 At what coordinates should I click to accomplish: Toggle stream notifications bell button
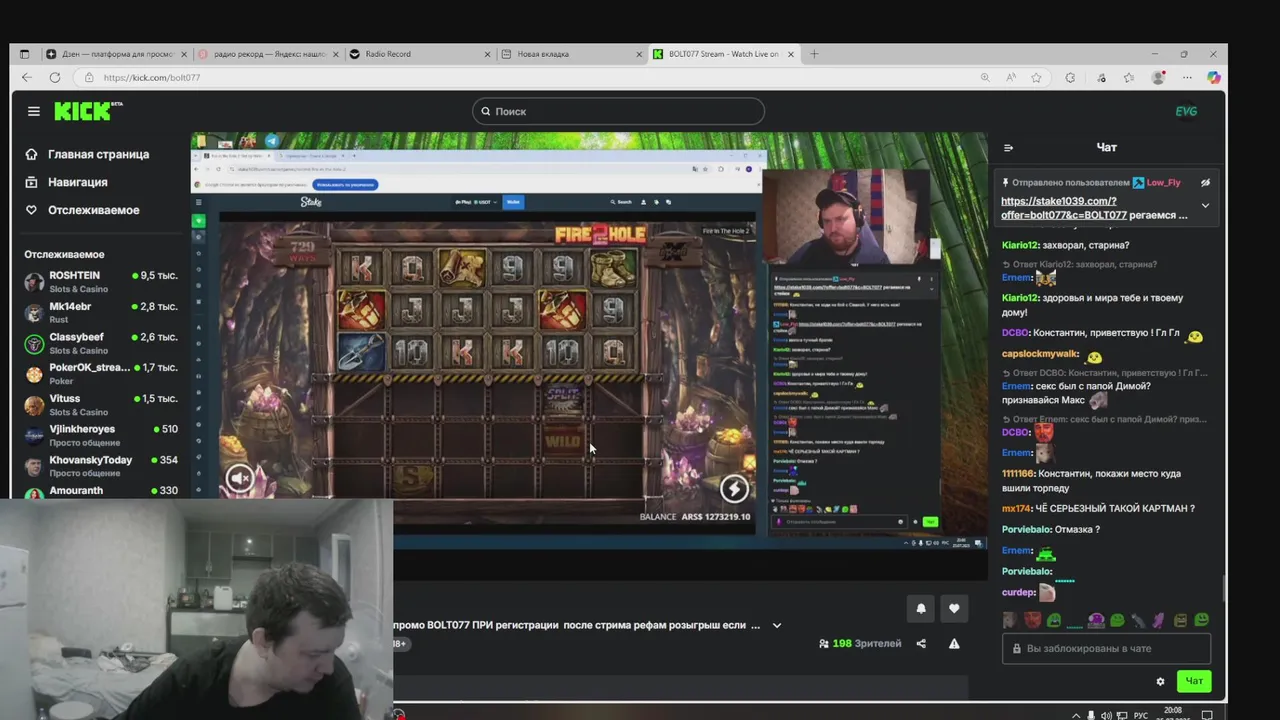(x=921, y=608)
